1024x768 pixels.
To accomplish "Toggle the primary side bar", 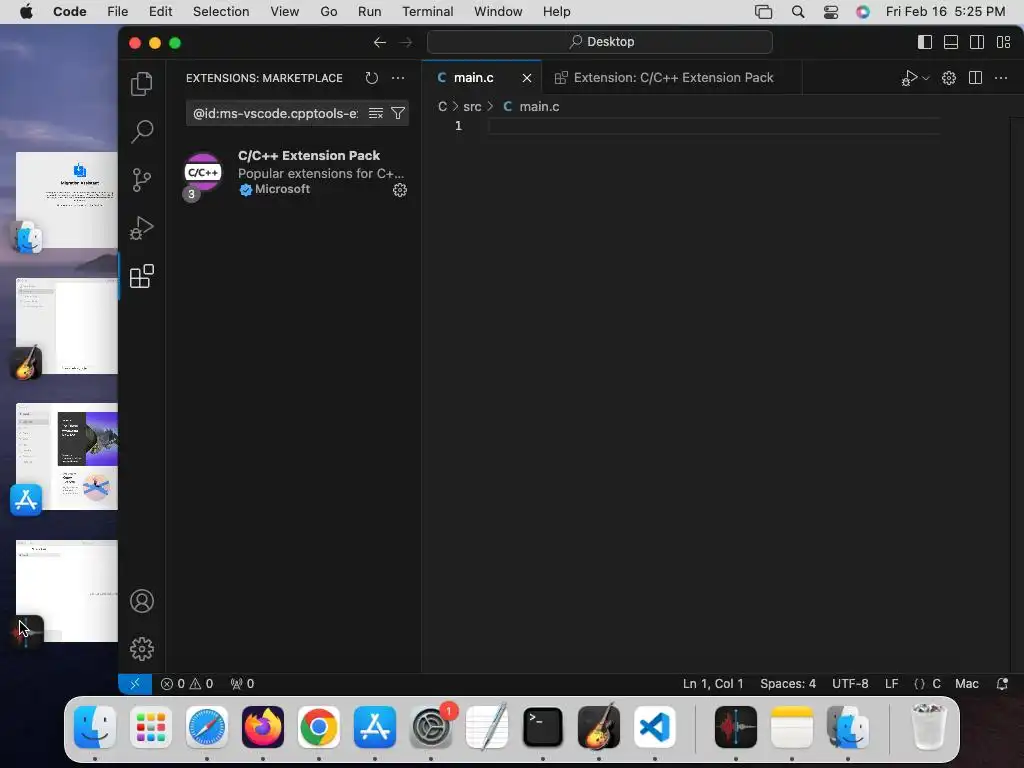I will point(925,42).
